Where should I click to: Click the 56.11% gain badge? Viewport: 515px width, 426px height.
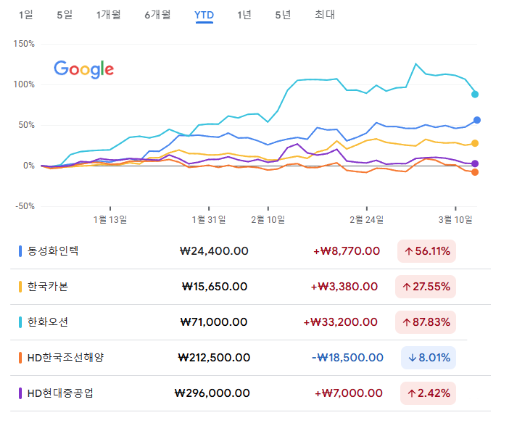coord(427,251)
